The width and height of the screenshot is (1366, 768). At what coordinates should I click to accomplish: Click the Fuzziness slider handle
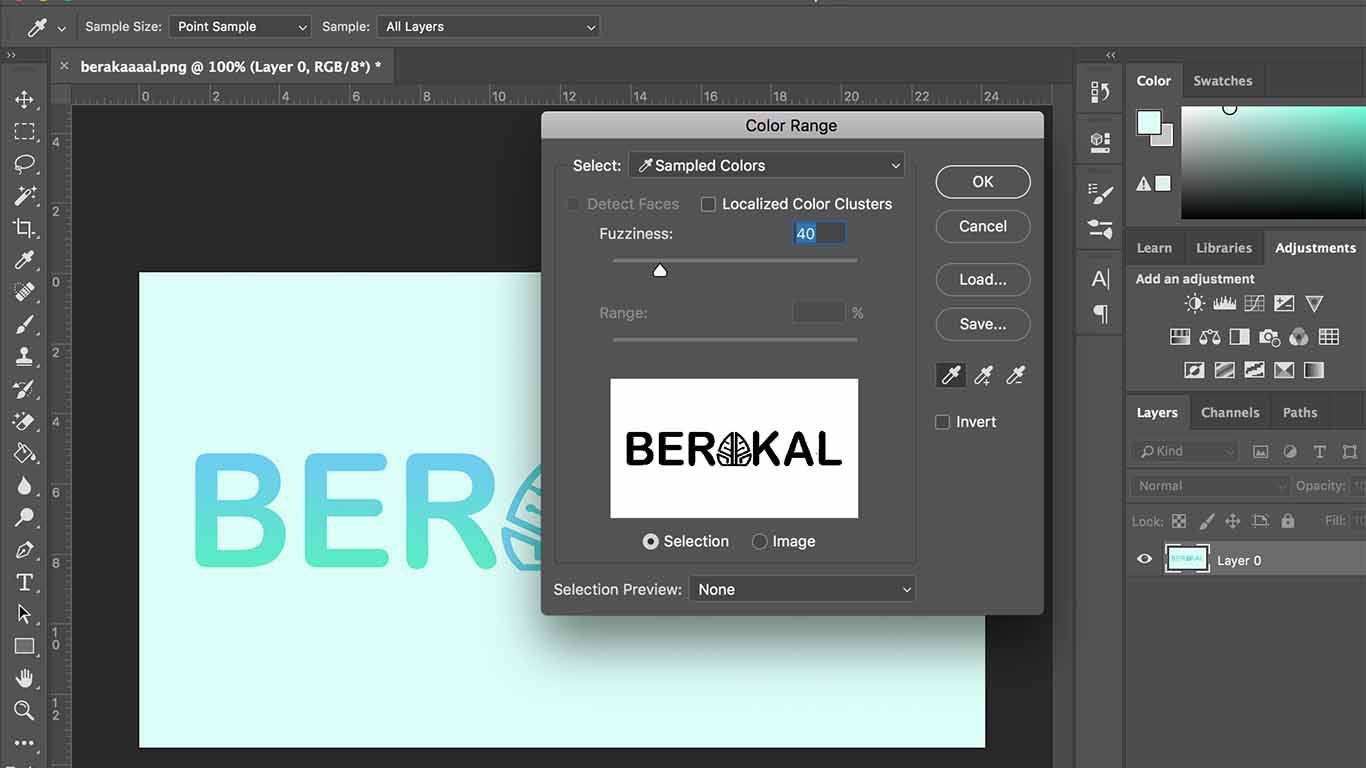tap(659, 270)
